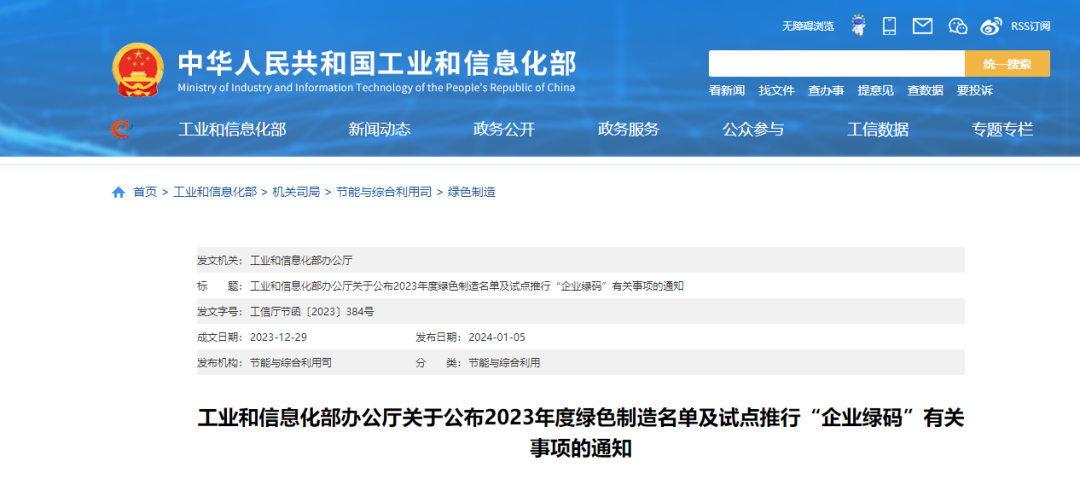Click the bold article headline
The width and height of the screenshot is (1080, 496).
(581, 434)
